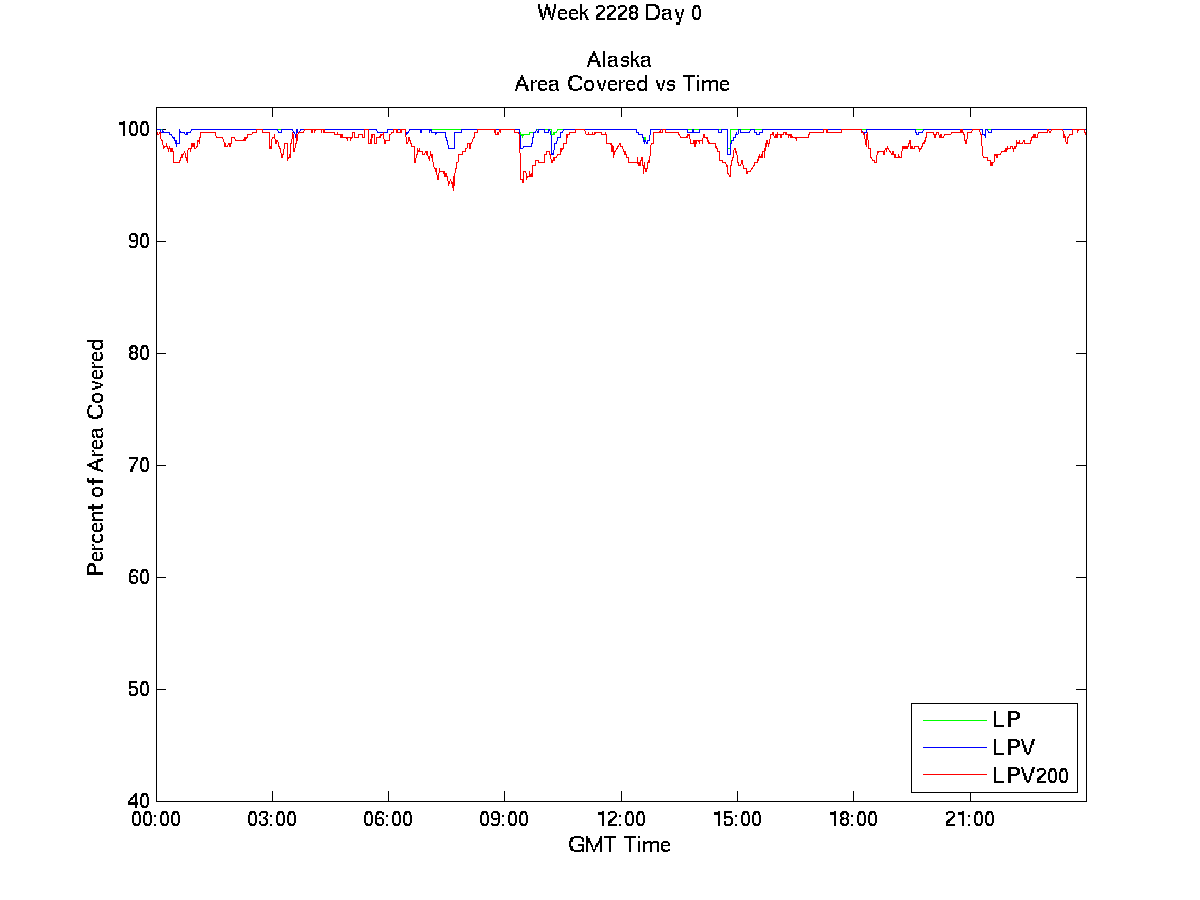Click the 50 percent y-axis label
1200x900 pixels.
(x=139, y=690)
